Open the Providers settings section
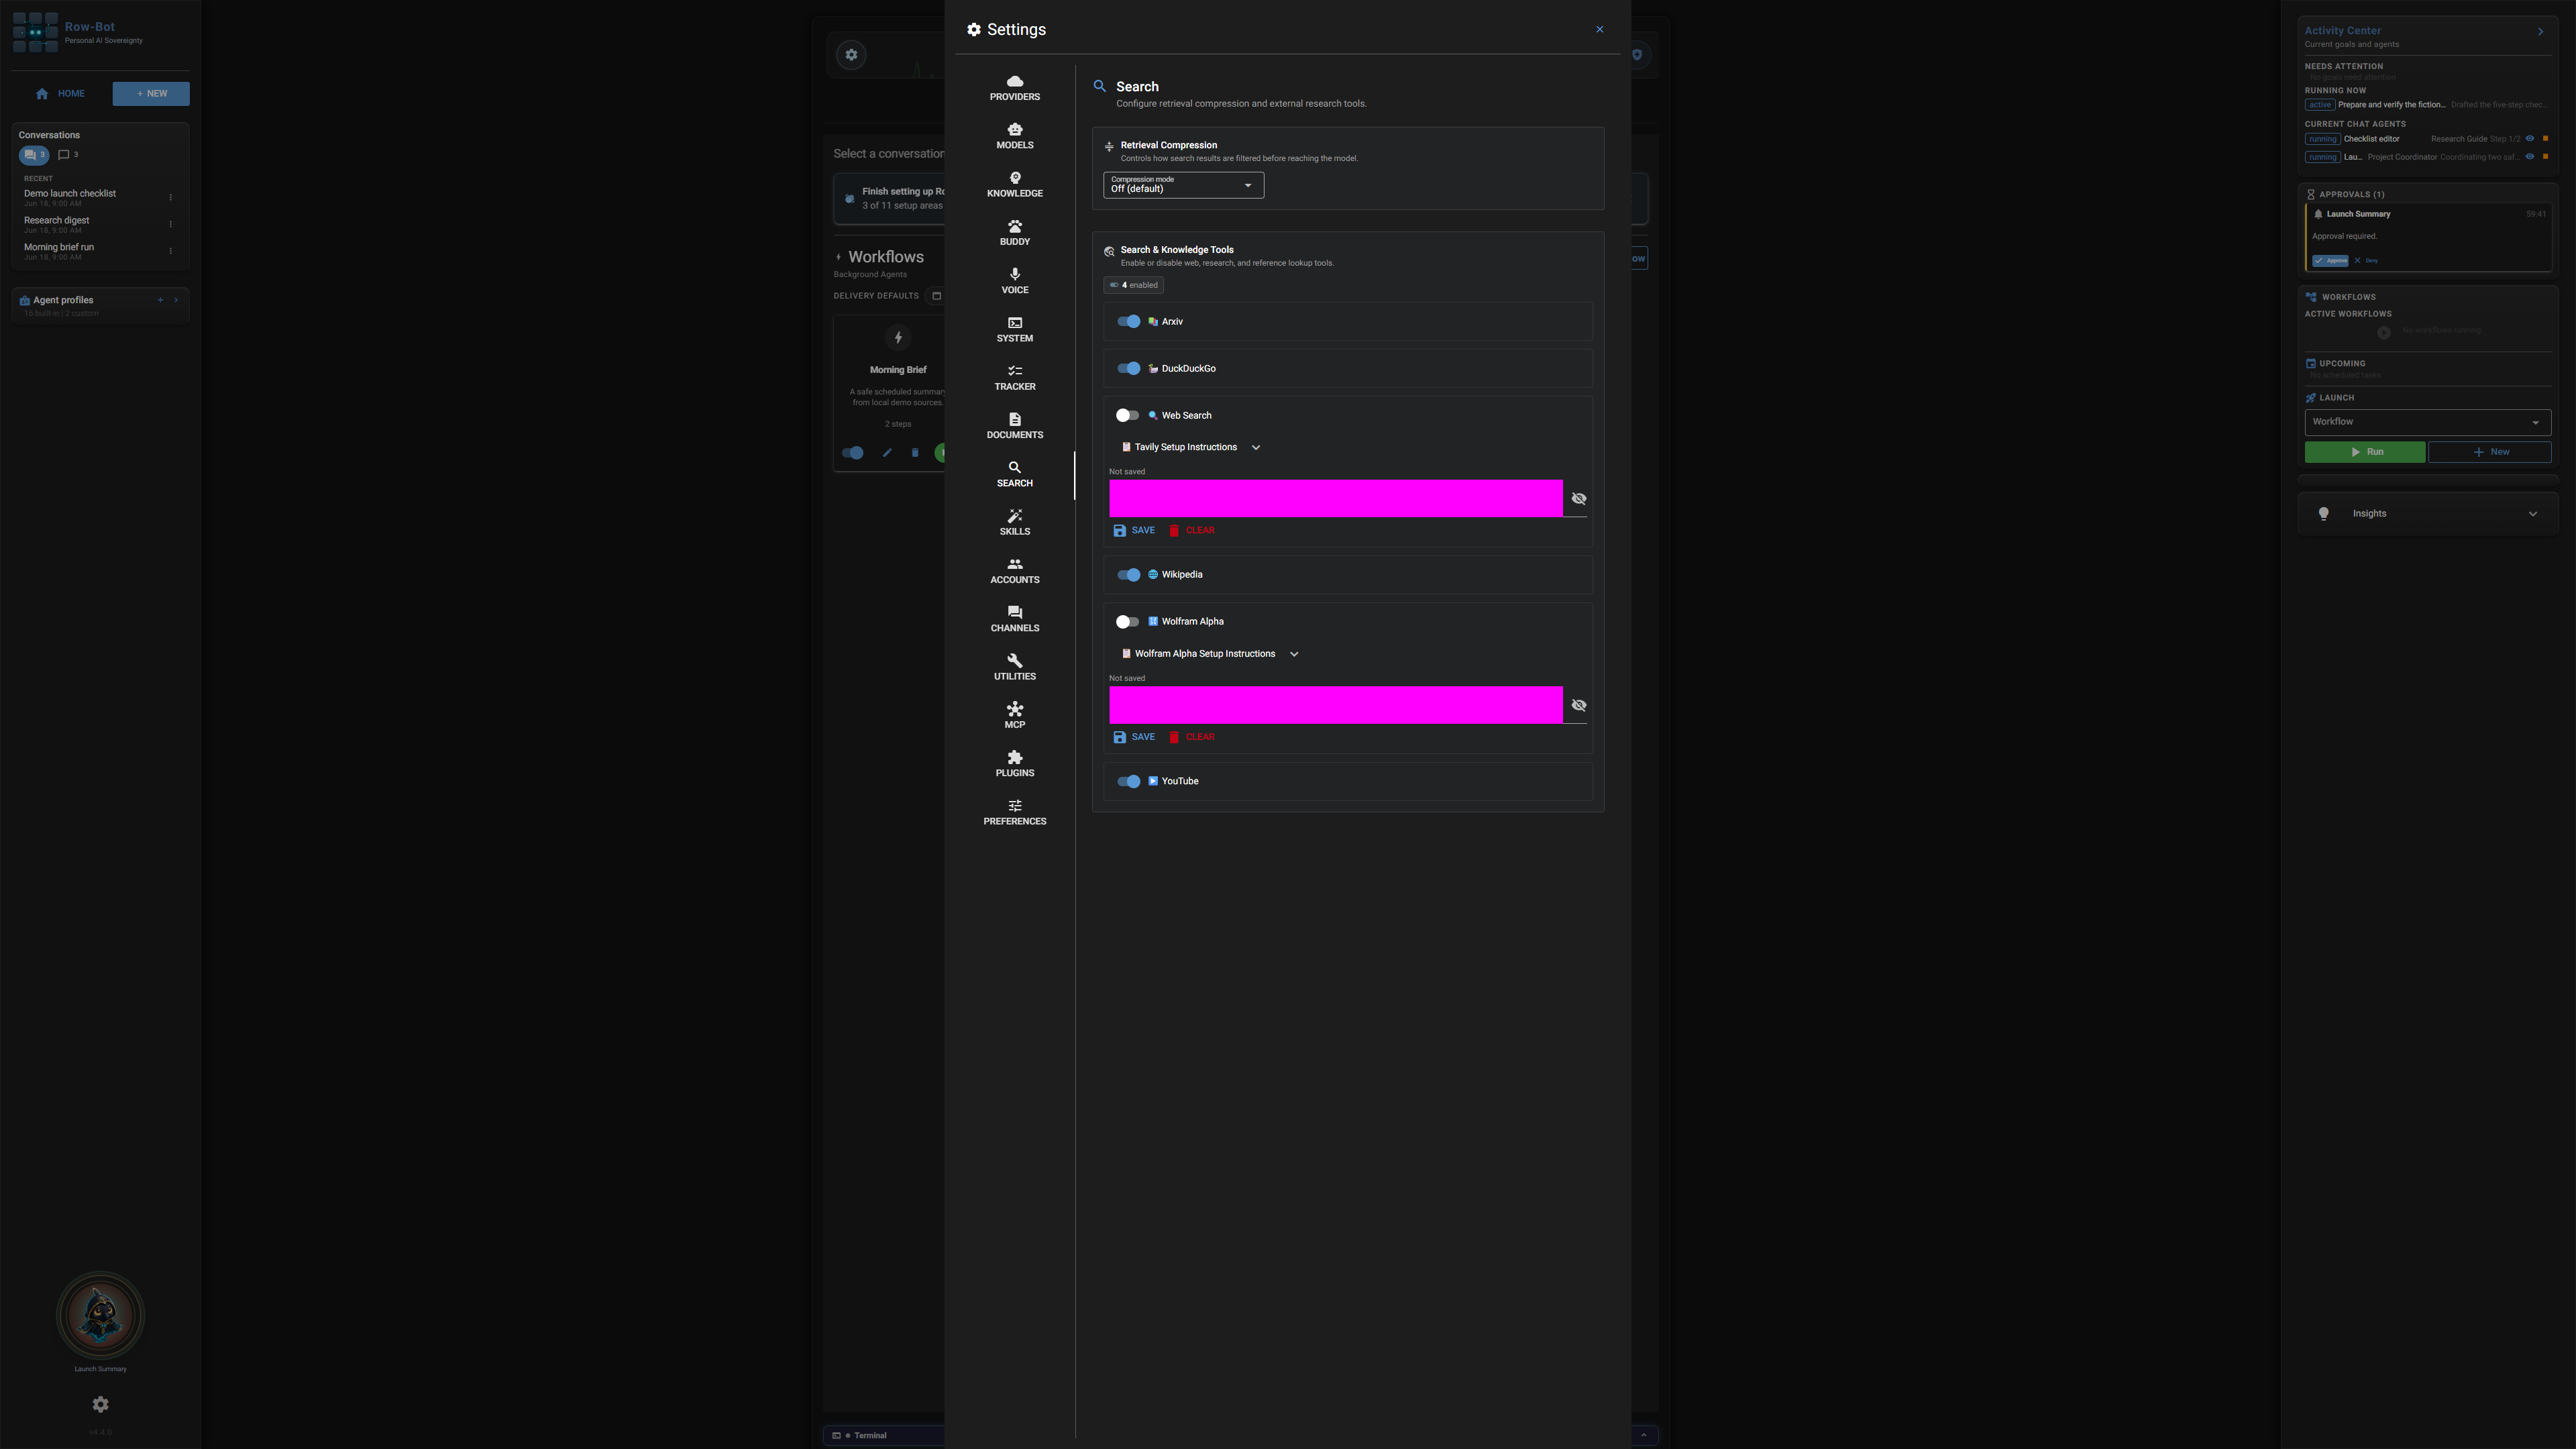This screenshot has width=2576, height=1449. (x=1014, y=88)
